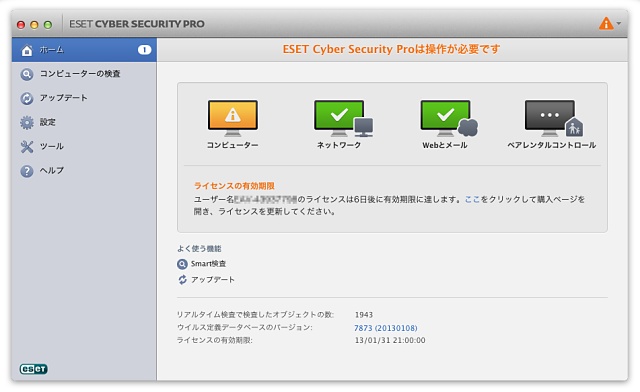Click the green zoom window button
The image size is (640, 392).
coord(48,25)
